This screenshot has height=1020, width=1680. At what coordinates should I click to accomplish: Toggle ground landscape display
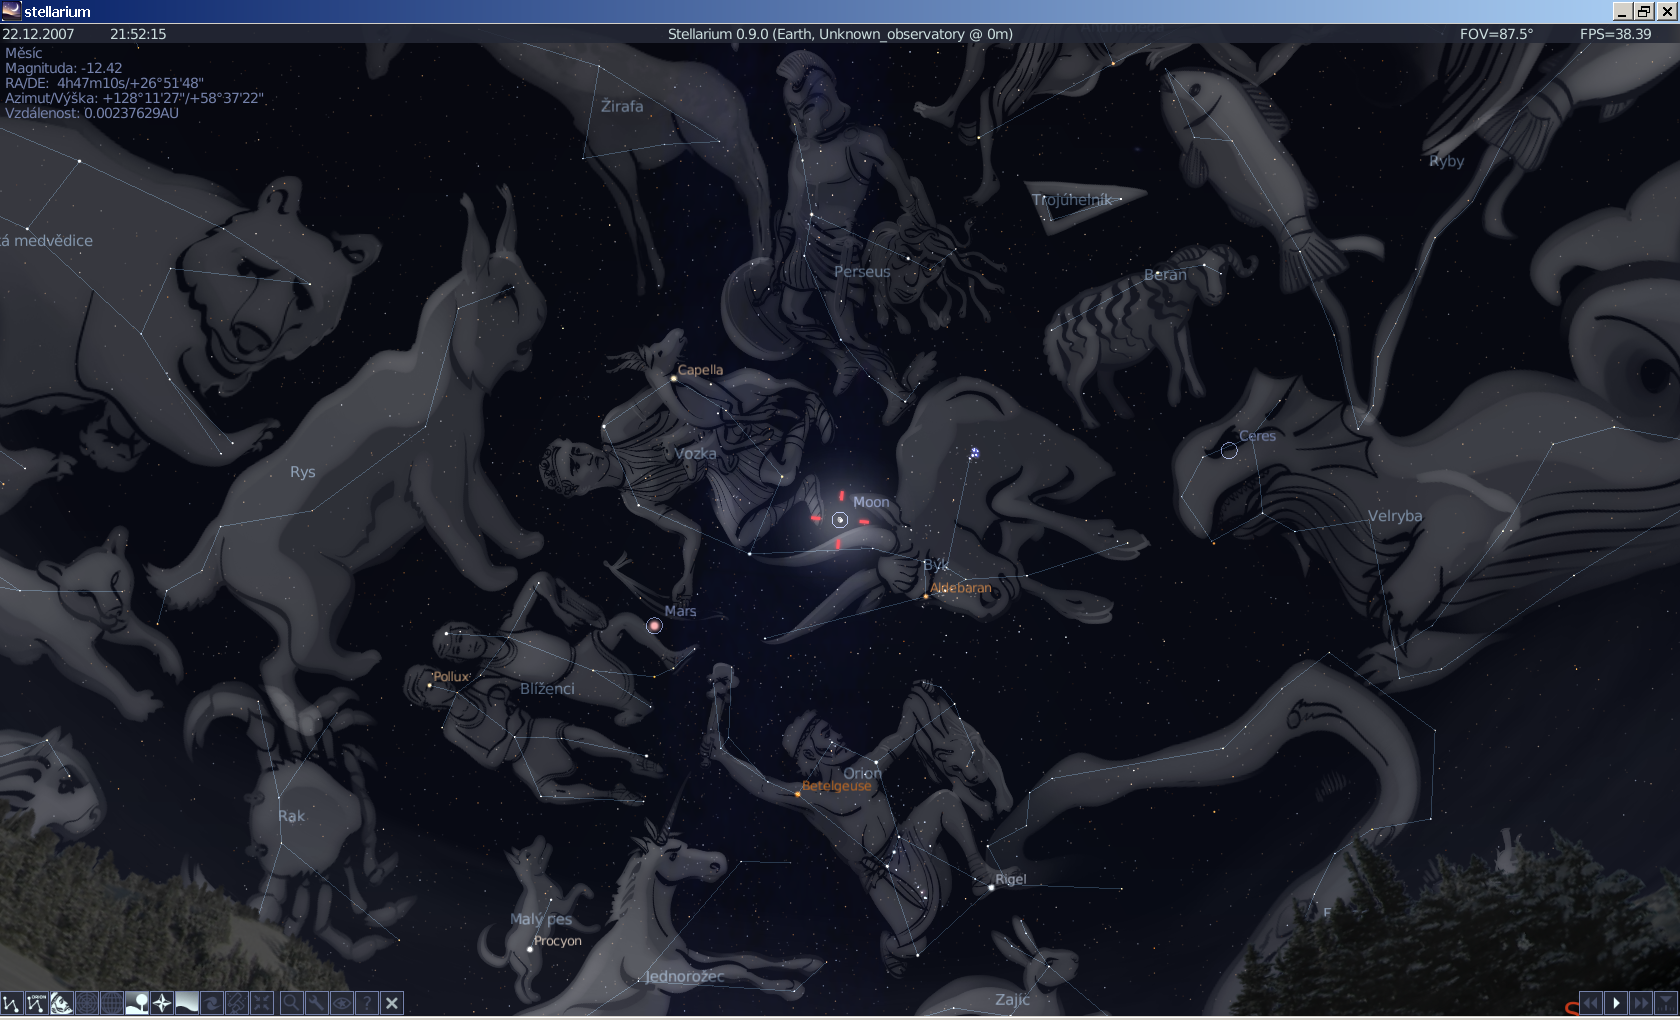137,1003
